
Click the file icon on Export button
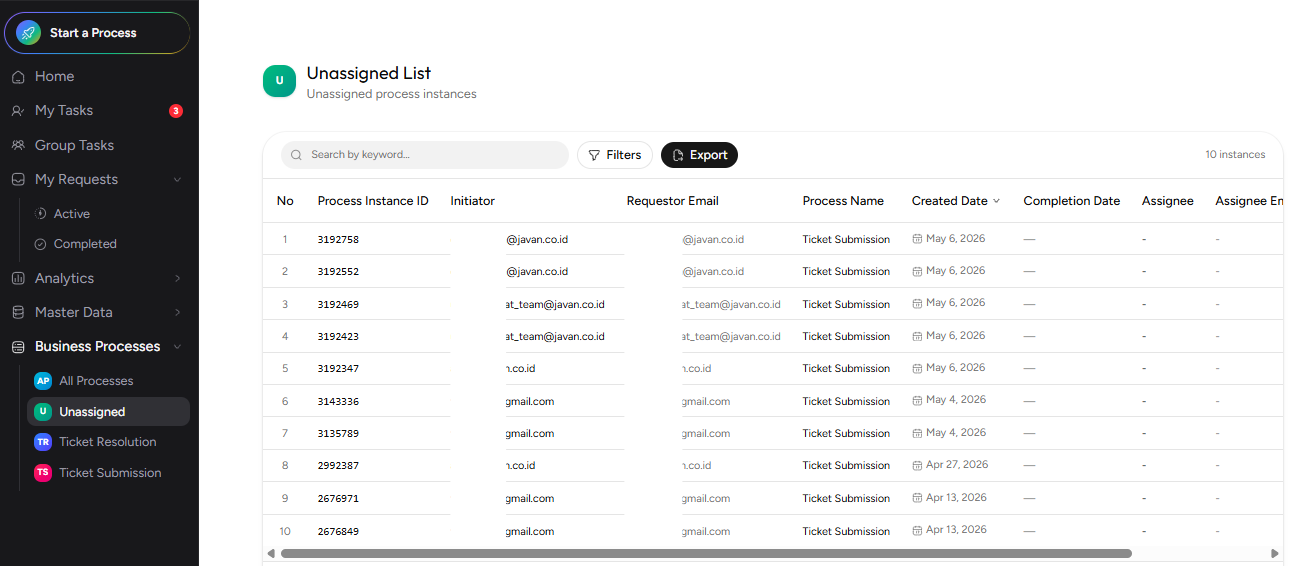tap(678, 155)
